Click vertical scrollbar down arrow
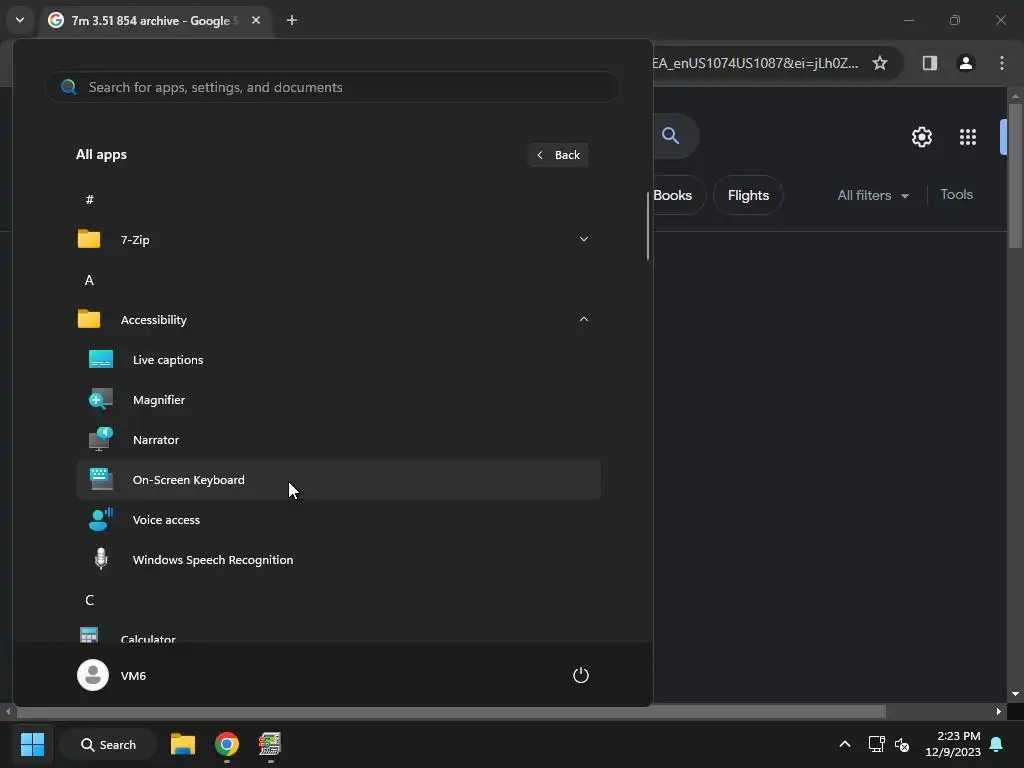The image size is (1024, 768). tap(1015, 694)
